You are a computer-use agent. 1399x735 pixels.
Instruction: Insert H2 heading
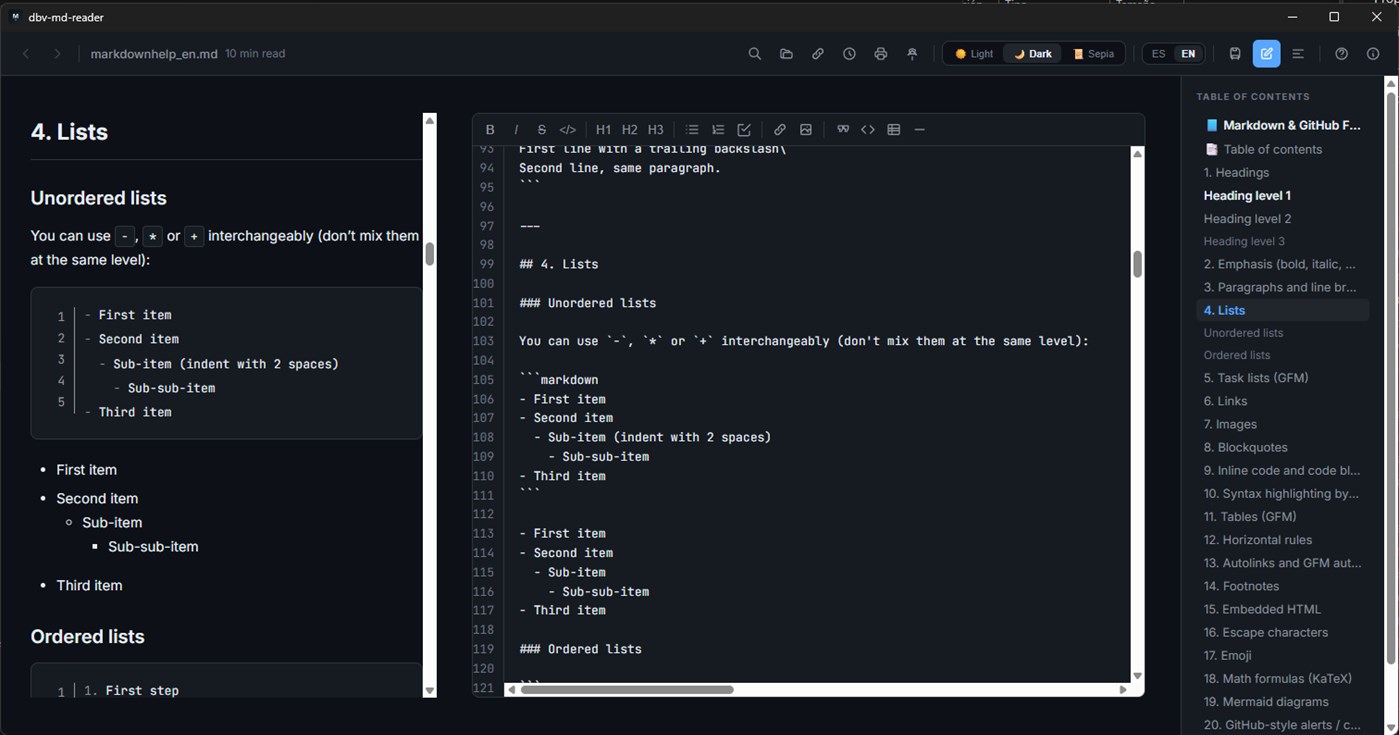click(629, 130)
